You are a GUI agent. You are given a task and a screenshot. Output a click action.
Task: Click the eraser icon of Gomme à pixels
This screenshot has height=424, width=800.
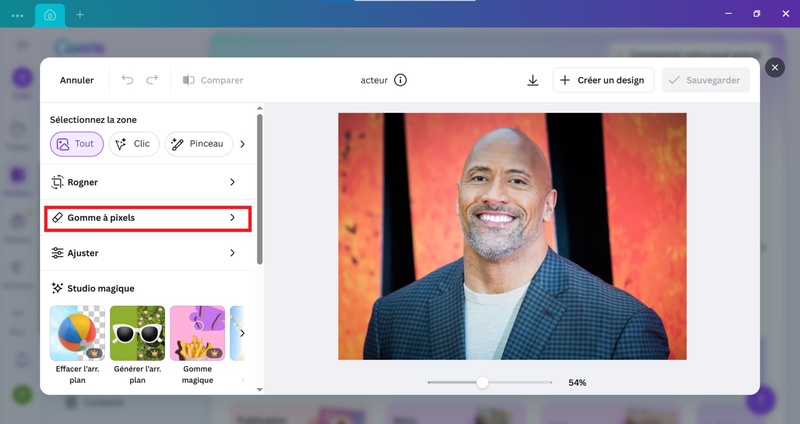[x=57, y=218]
